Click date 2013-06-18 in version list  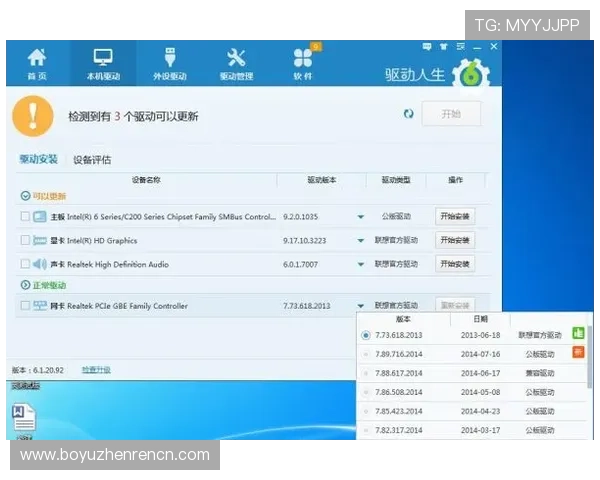click(481, 335)
